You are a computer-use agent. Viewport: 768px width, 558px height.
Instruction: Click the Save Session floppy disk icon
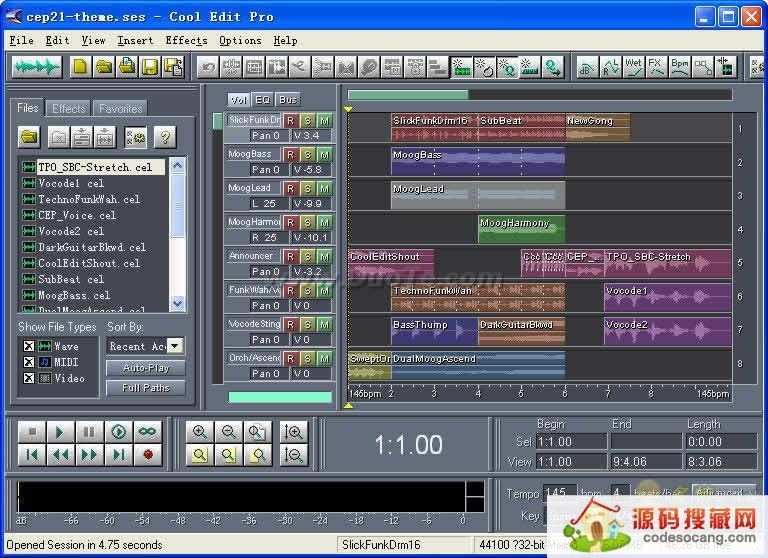[150, 67]
